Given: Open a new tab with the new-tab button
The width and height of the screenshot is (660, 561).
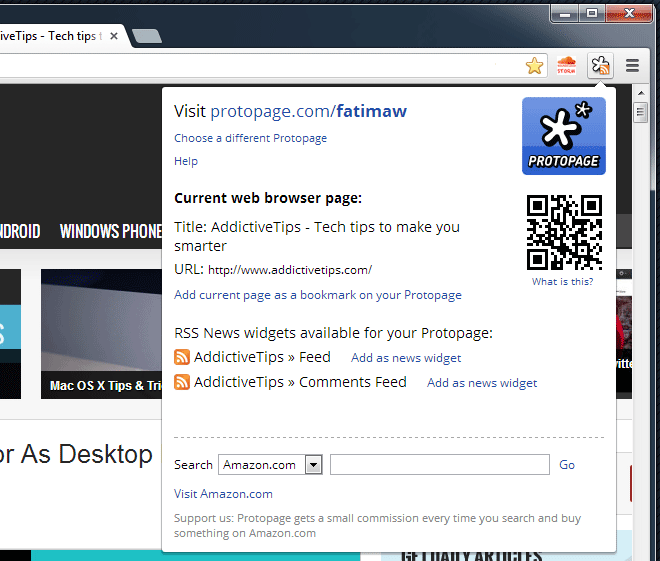Looking at the screenshot, I should click(x=146, y=36).
